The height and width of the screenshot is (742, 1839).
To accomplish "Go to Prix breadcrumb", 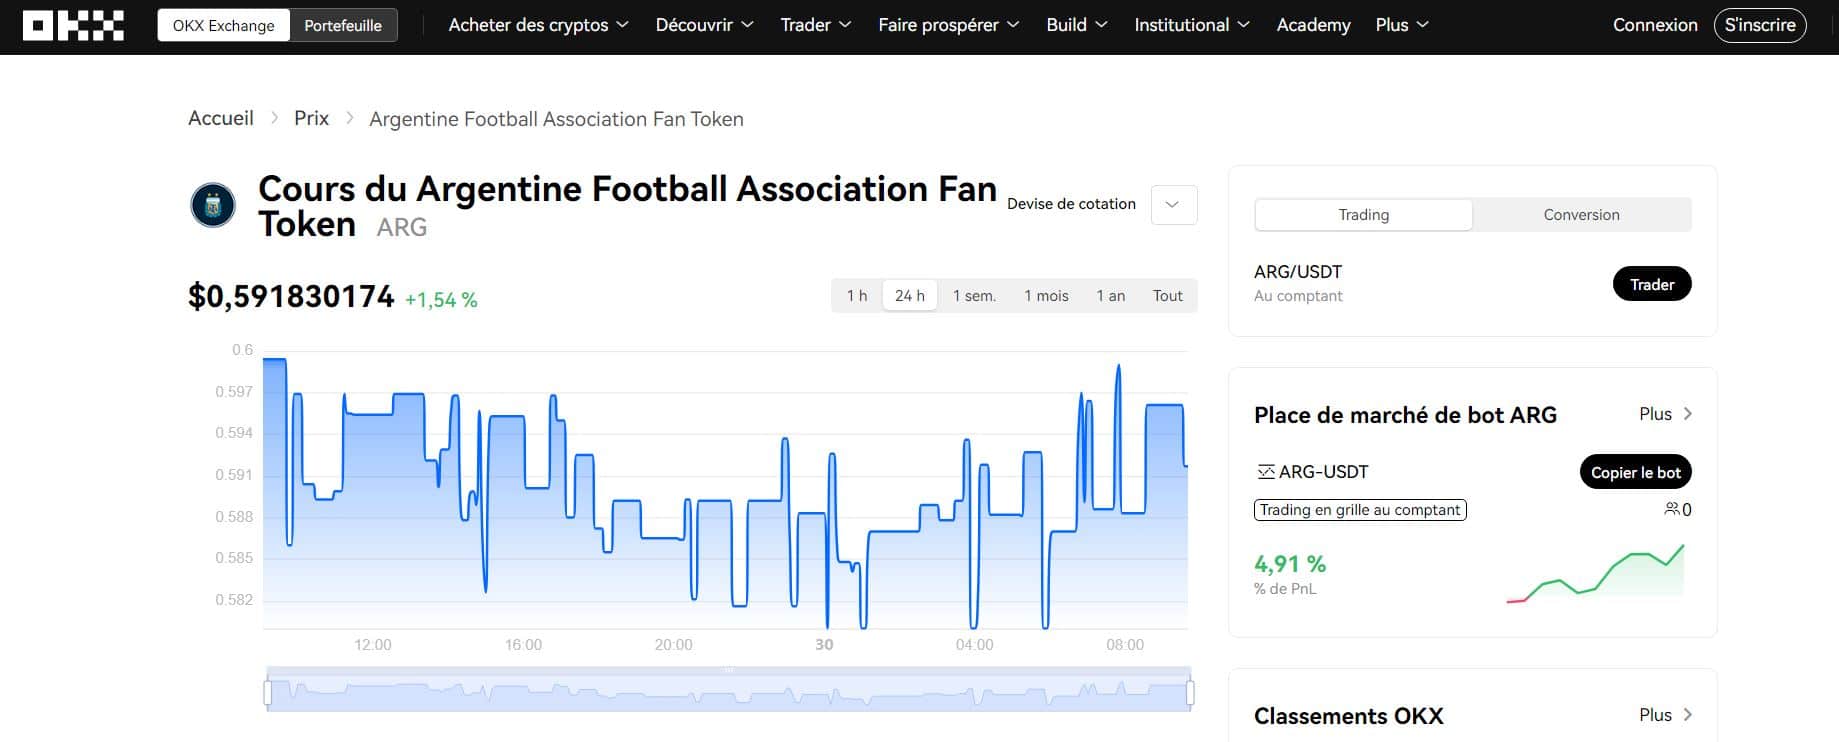I will pos(311,118).
